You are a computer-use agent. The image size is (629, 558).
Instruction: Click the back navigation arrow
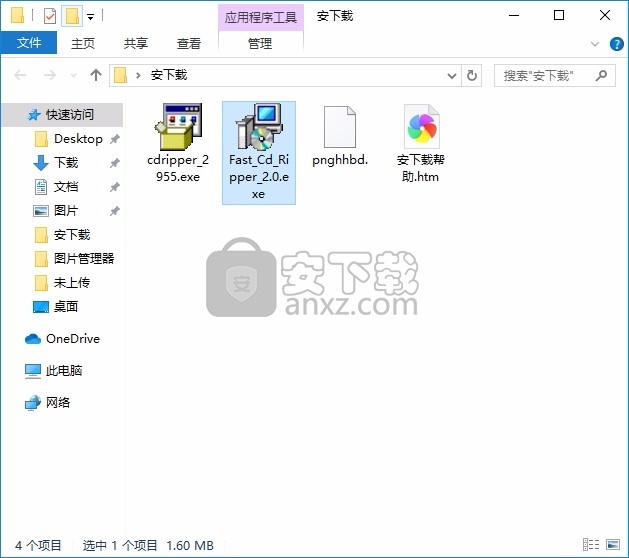[20, 75]
